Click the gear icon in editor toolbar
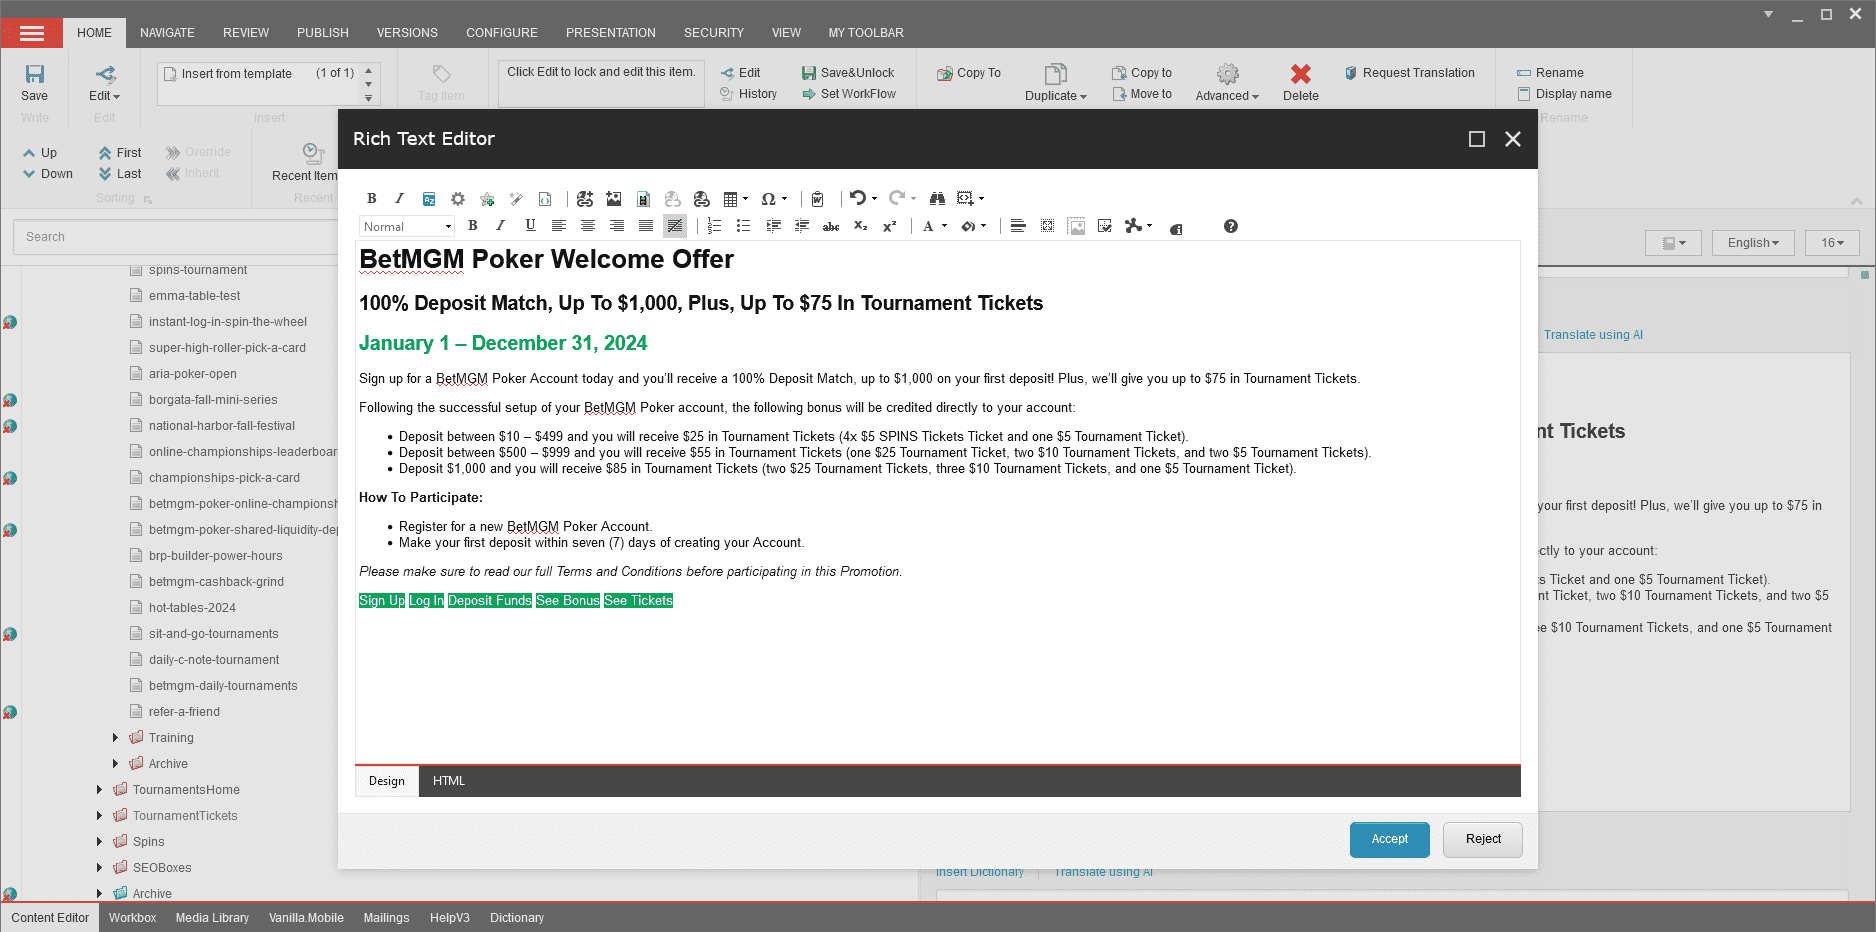Viewport: 1876px width, 932px height. tap(458, 198)
